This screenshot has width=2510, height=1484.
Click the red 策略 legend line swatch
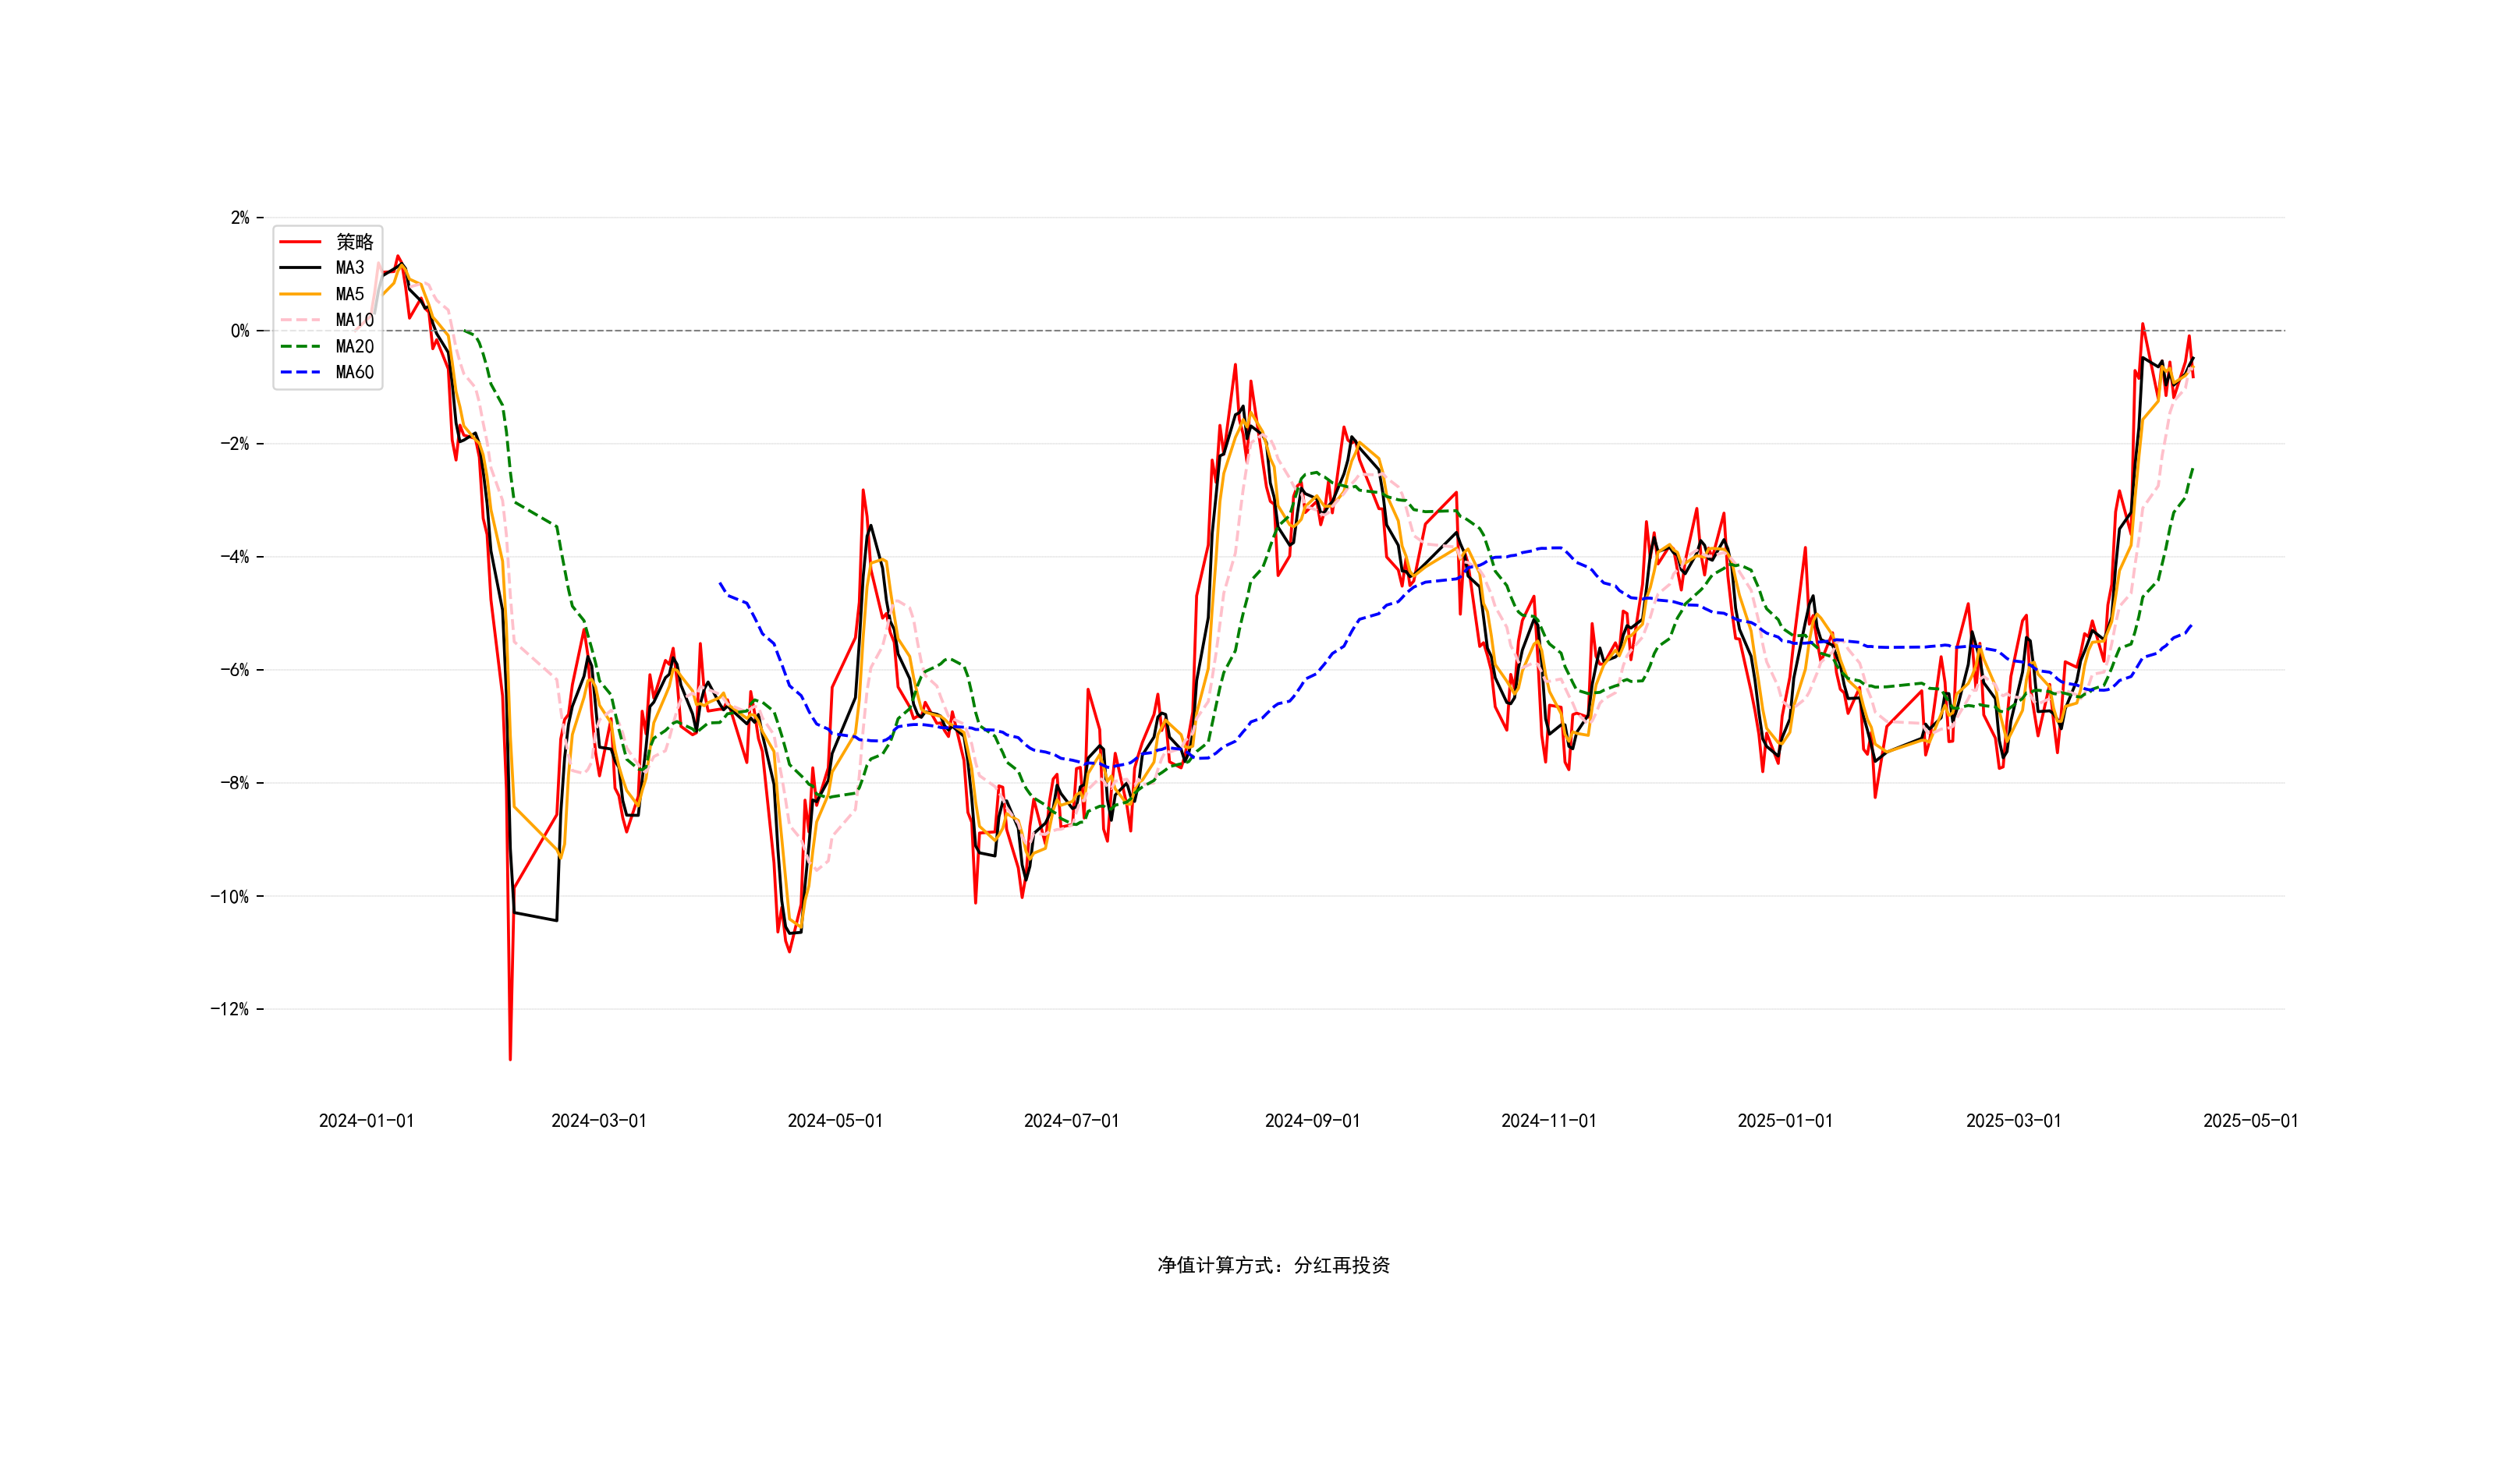tap(300, 242)
